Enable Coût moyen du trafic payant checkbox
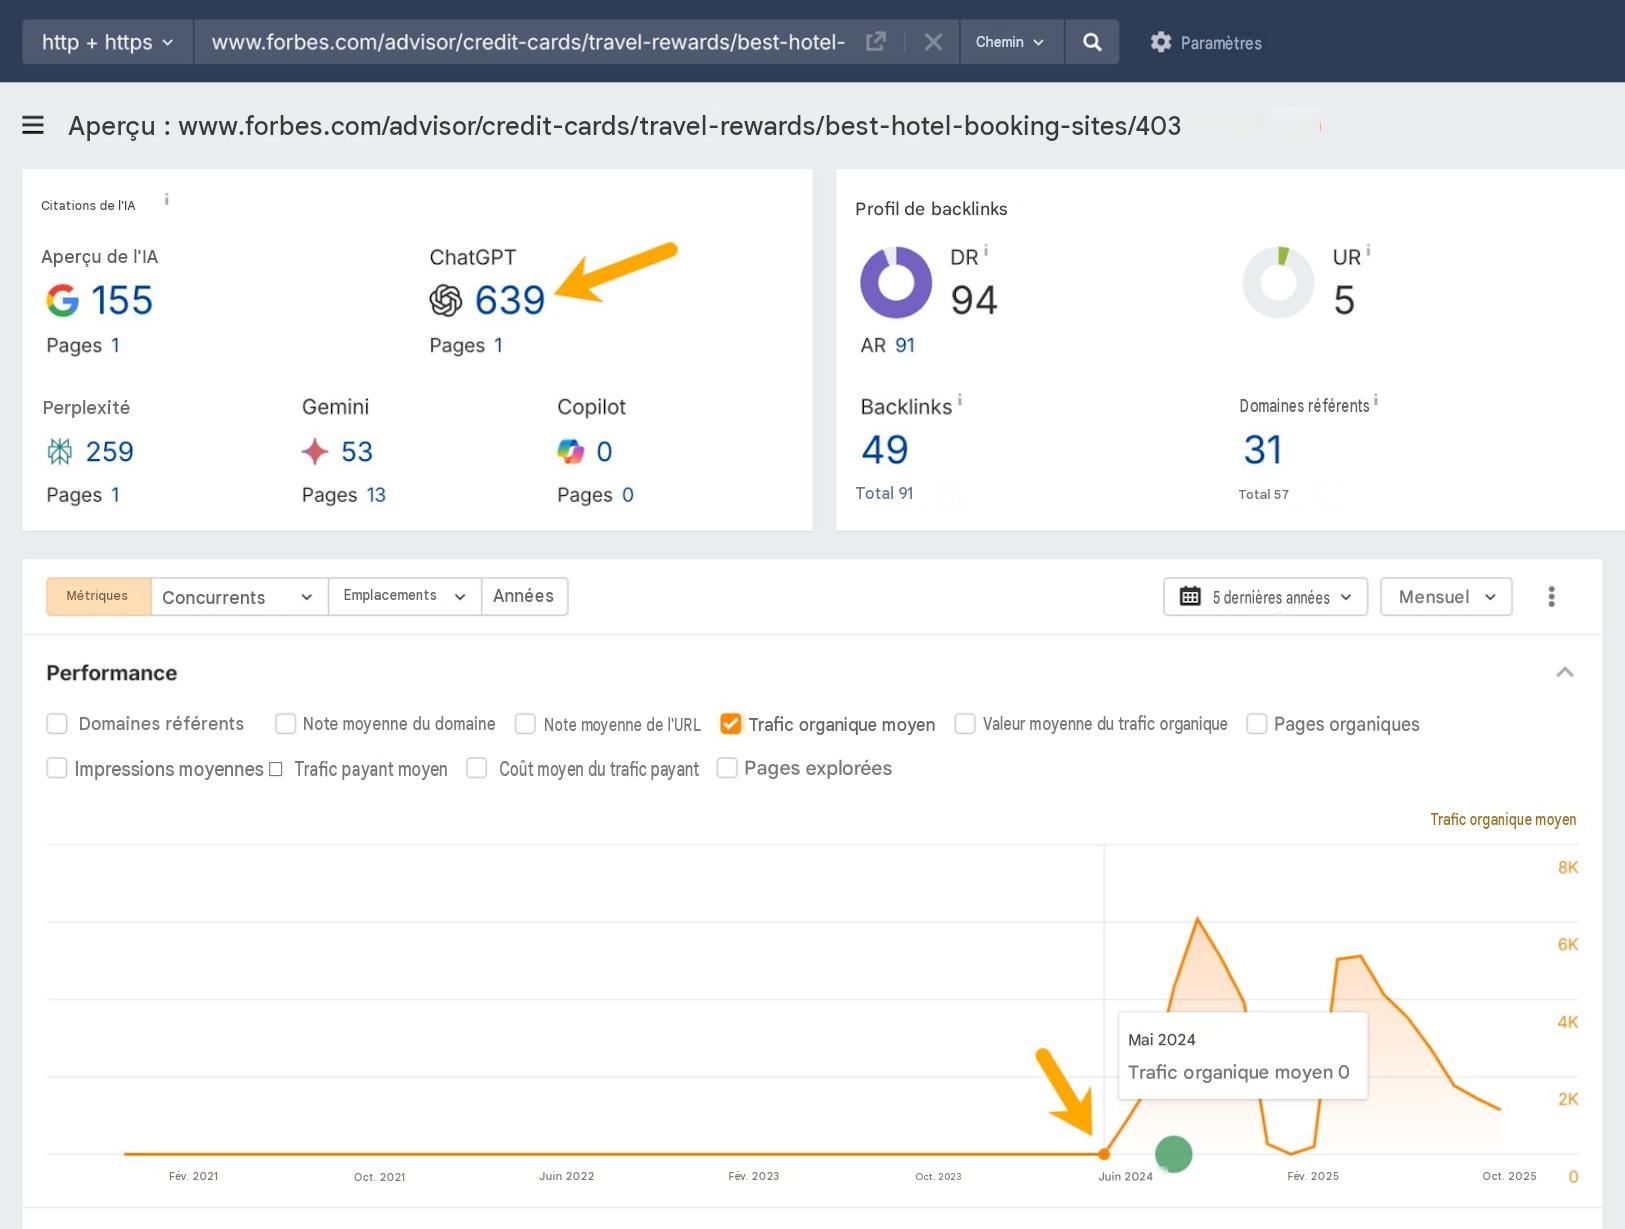This screenshot has height=1229, width=1625. point(477,768)
